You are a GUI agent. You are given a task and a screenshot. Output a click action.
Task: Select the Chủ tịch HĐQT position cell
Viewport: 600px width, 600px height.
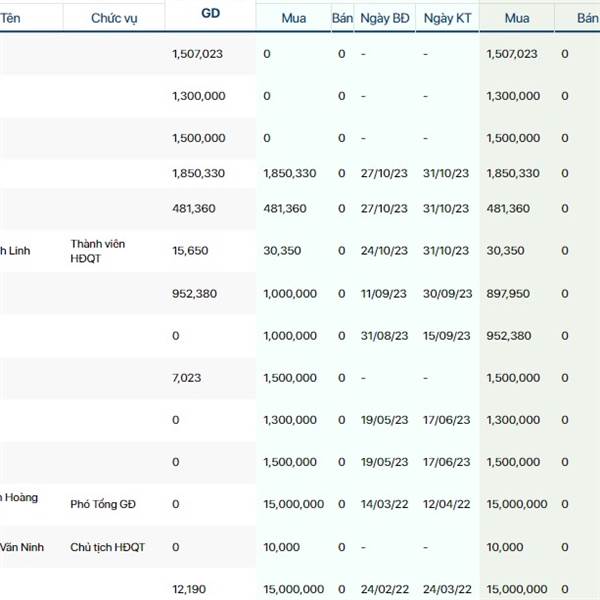click(108, 547)
